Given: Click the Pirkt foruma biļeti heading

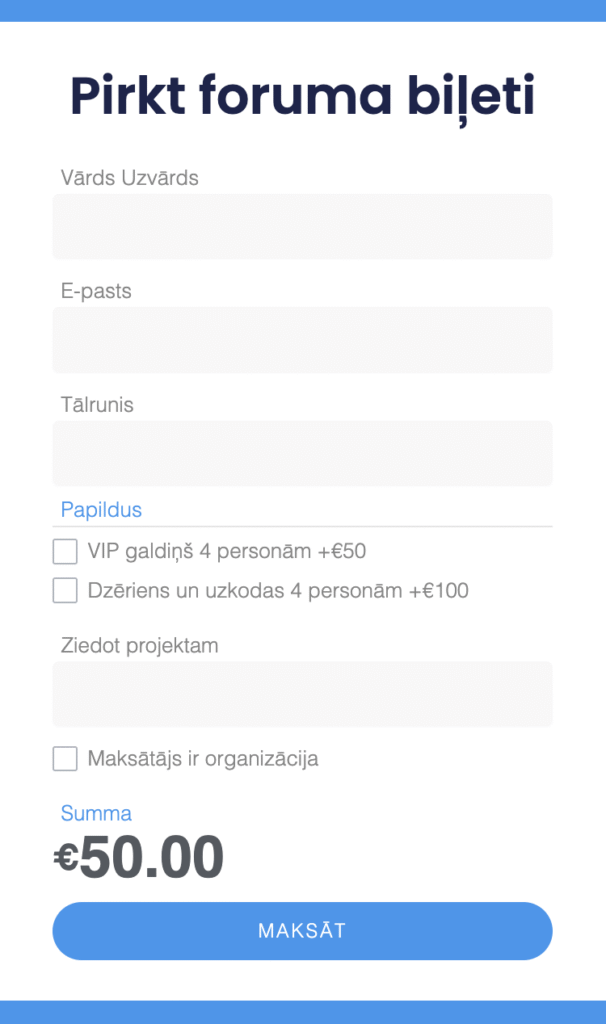Looking at the screenshot, I should [x=302, y=97].
